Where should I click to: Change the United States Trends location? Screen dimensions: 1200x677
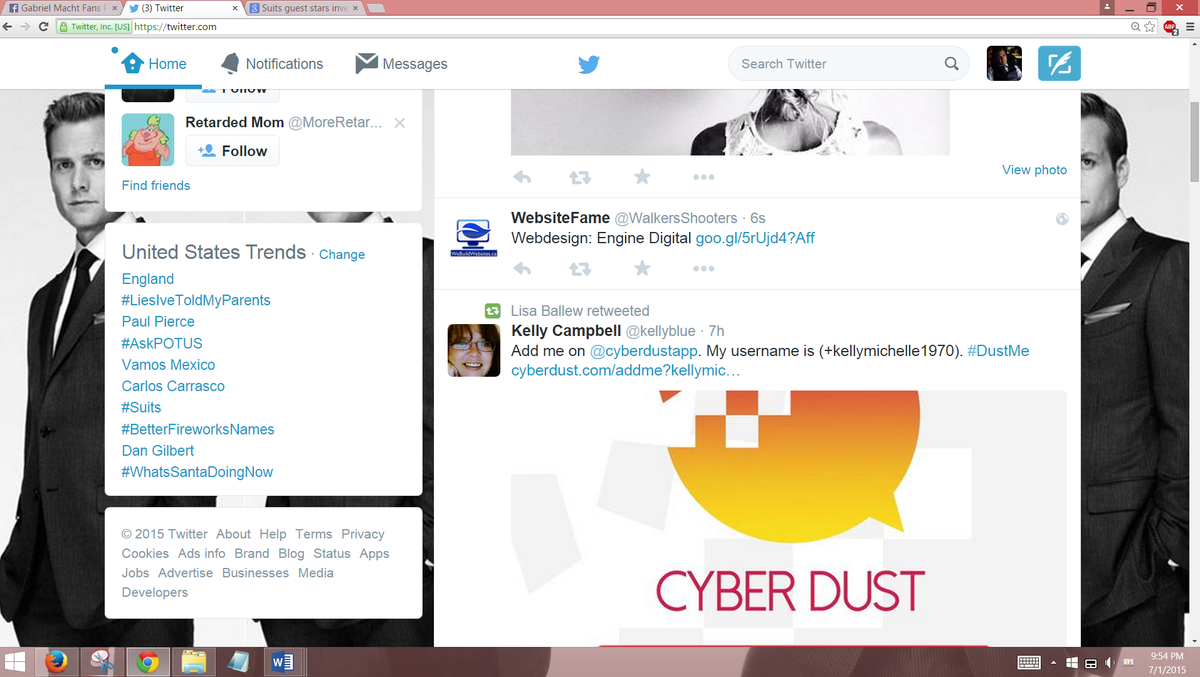[x=342, y=254]
